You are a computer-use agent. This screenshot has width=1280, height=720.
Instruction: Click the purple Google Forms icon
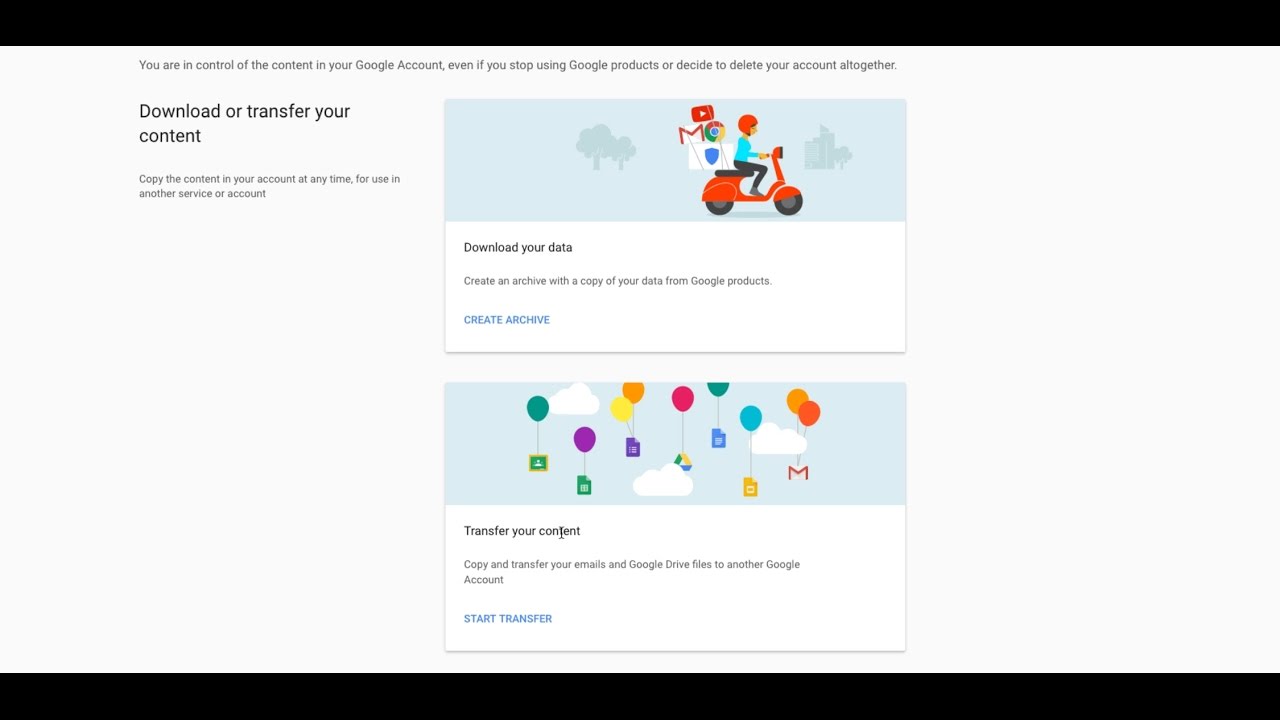(x=632, y=447)
